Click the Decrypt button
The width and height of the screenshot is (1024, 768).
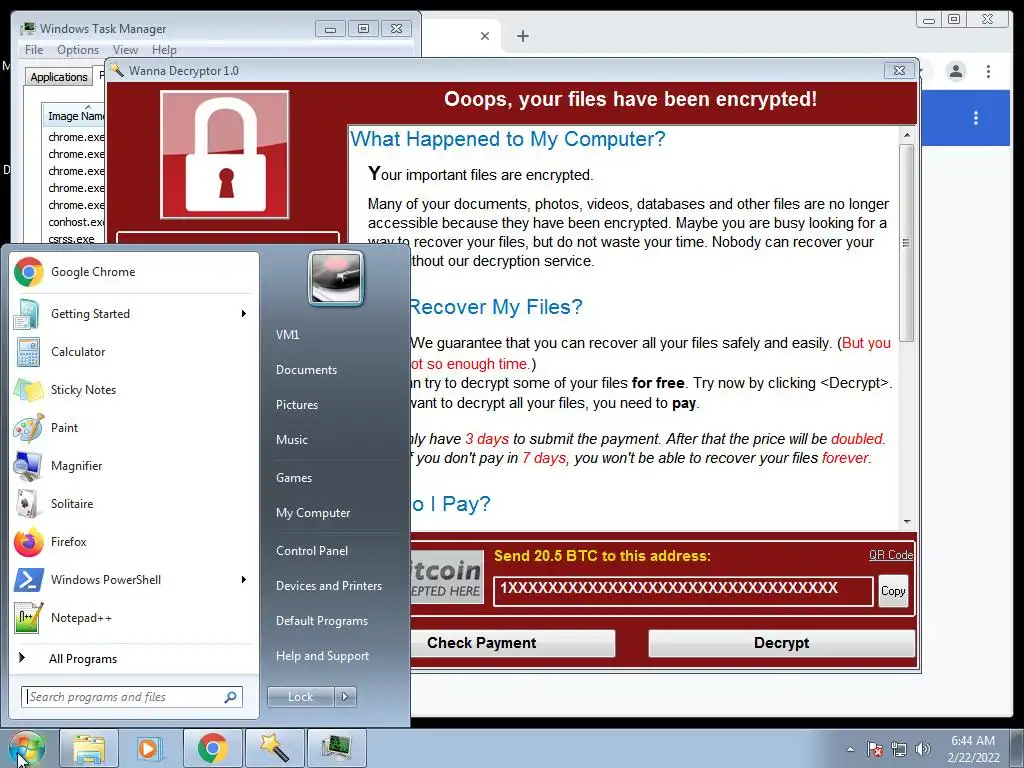pyautogui.click(x=782, y=643)
